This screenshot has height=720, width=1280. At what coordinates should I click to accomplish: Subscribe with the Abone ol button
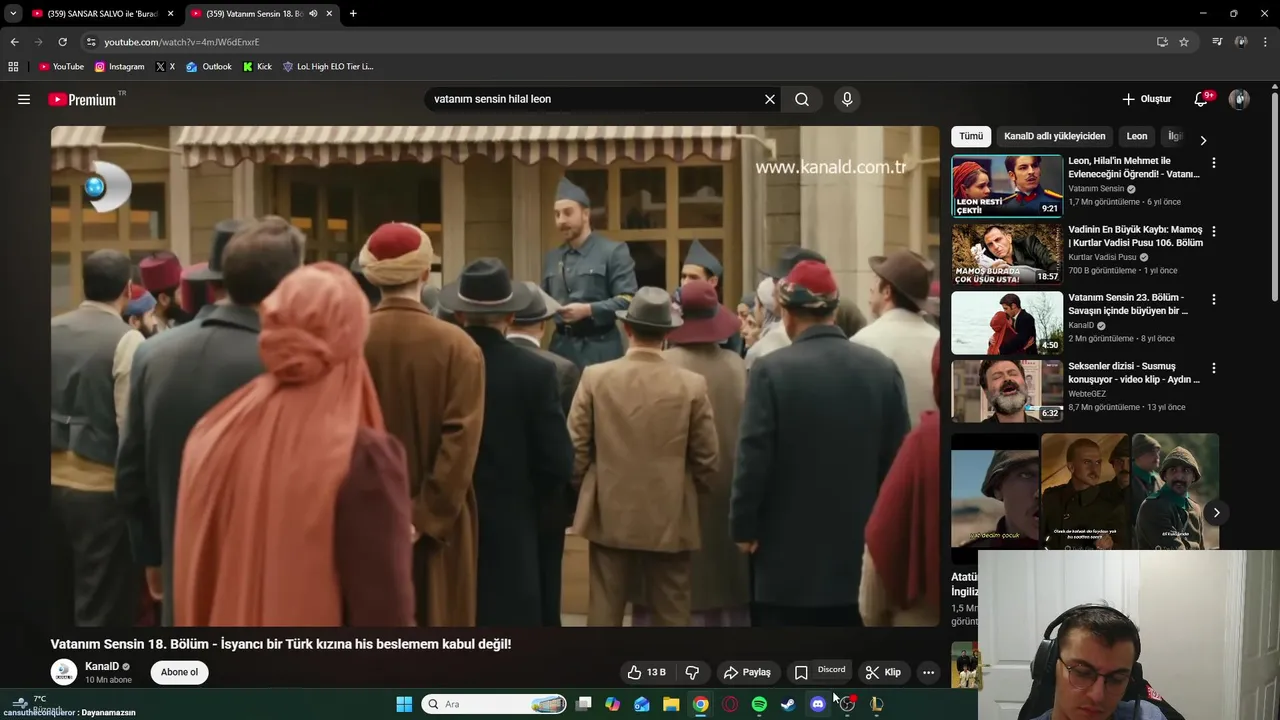coord(180,672)
